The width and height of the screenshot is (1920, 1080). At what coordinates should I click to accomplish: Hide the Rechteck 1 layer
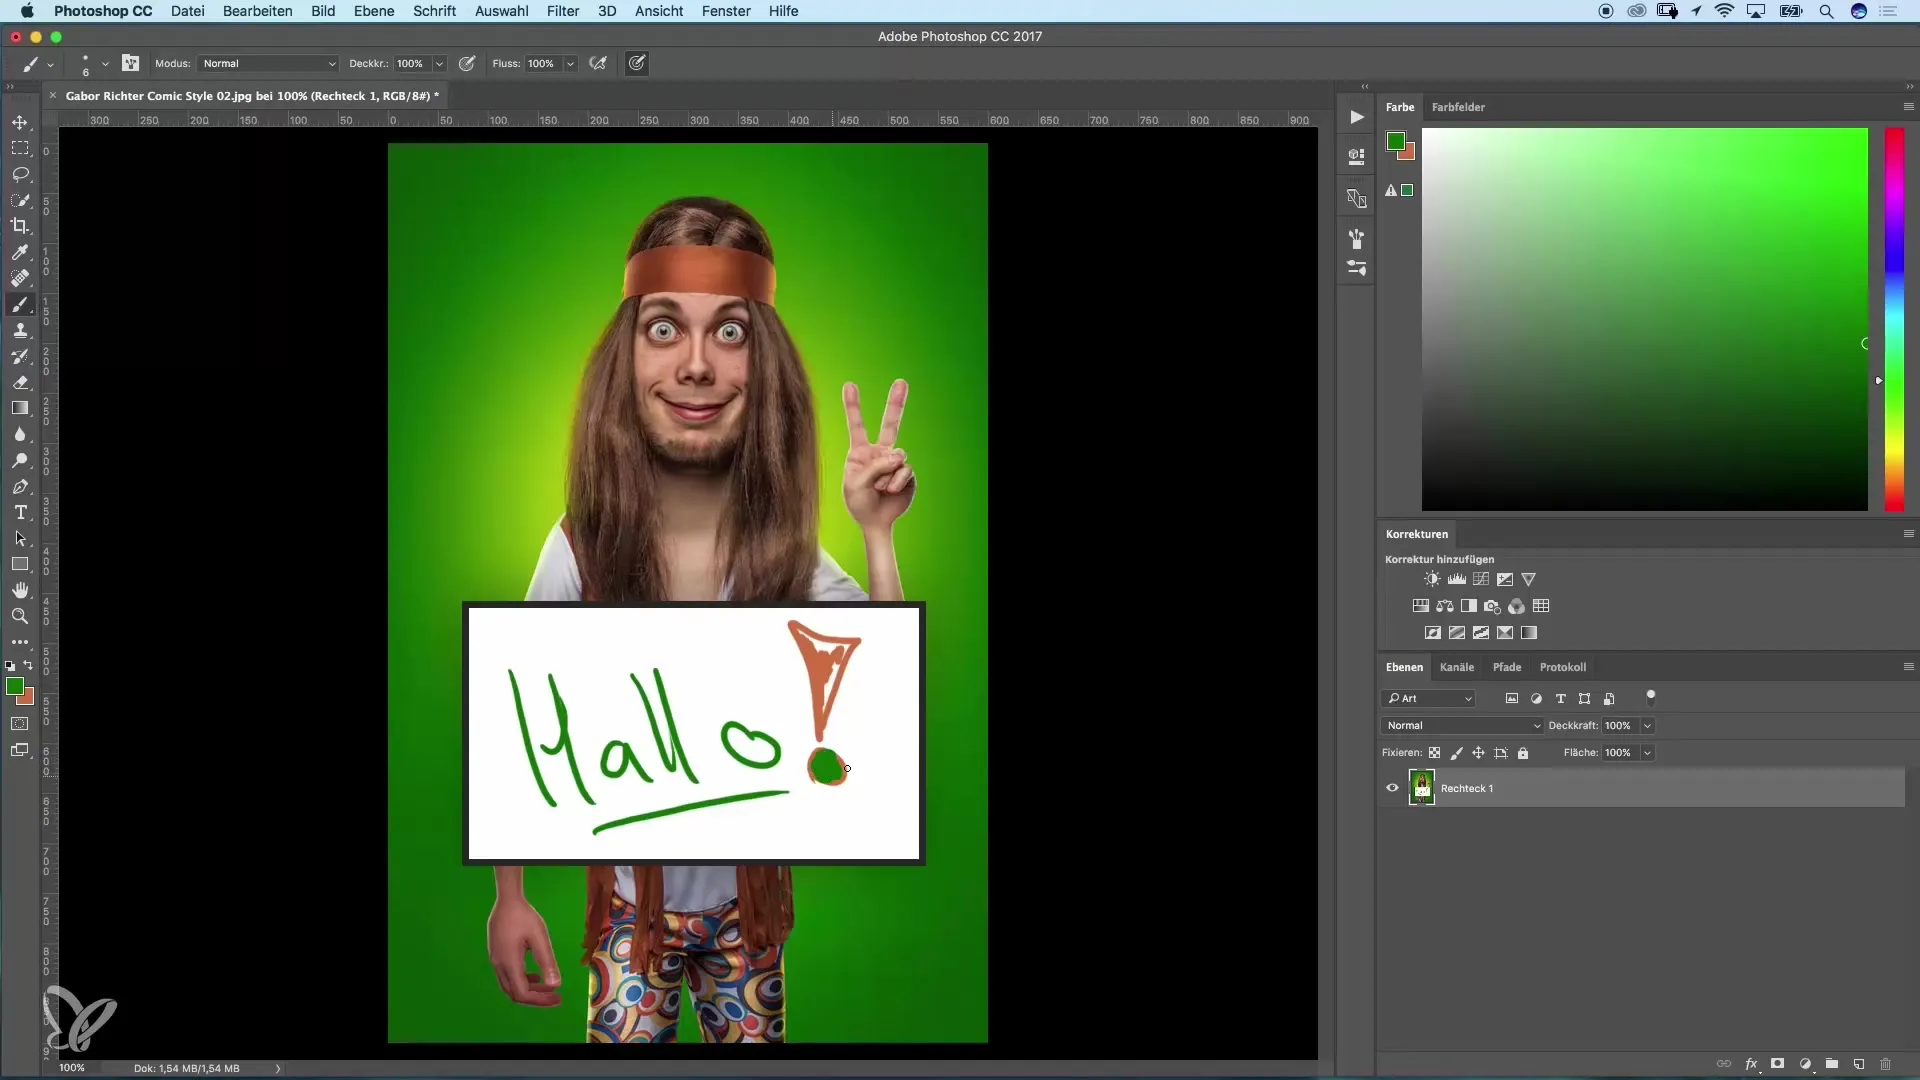pyautogui.click(x=1392, y=788)
